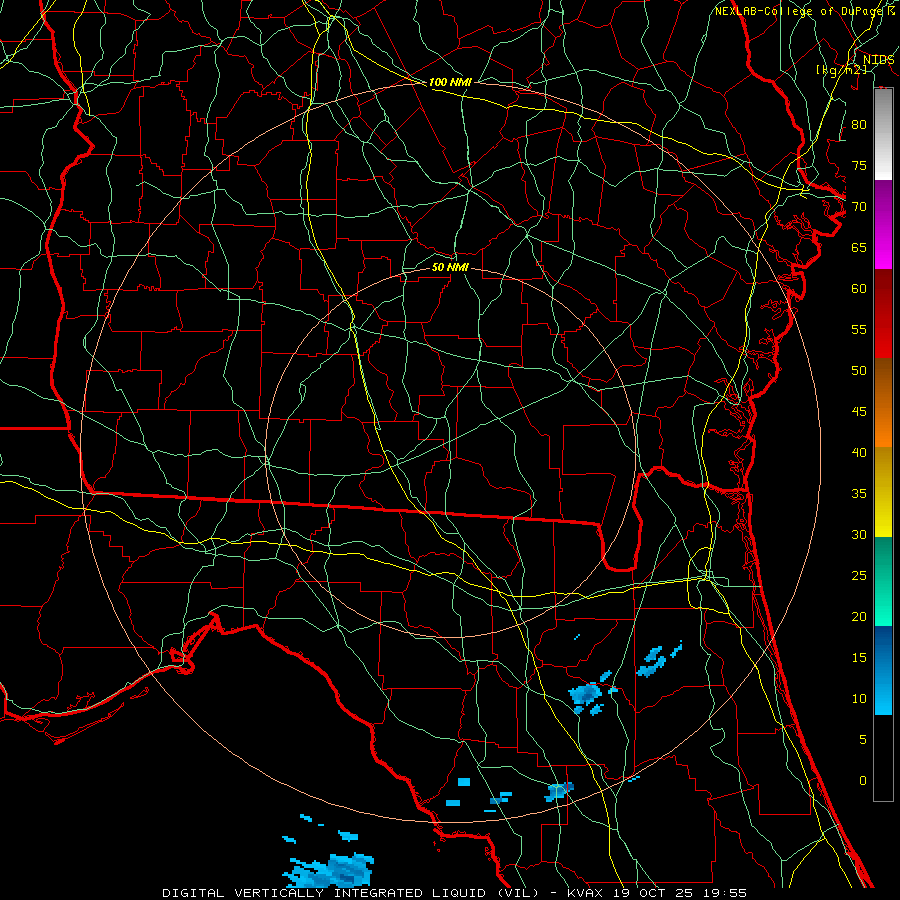Select the 40 value on the VIL scale
The width and height of the screenshot is (900, 900).
(859, 453)
